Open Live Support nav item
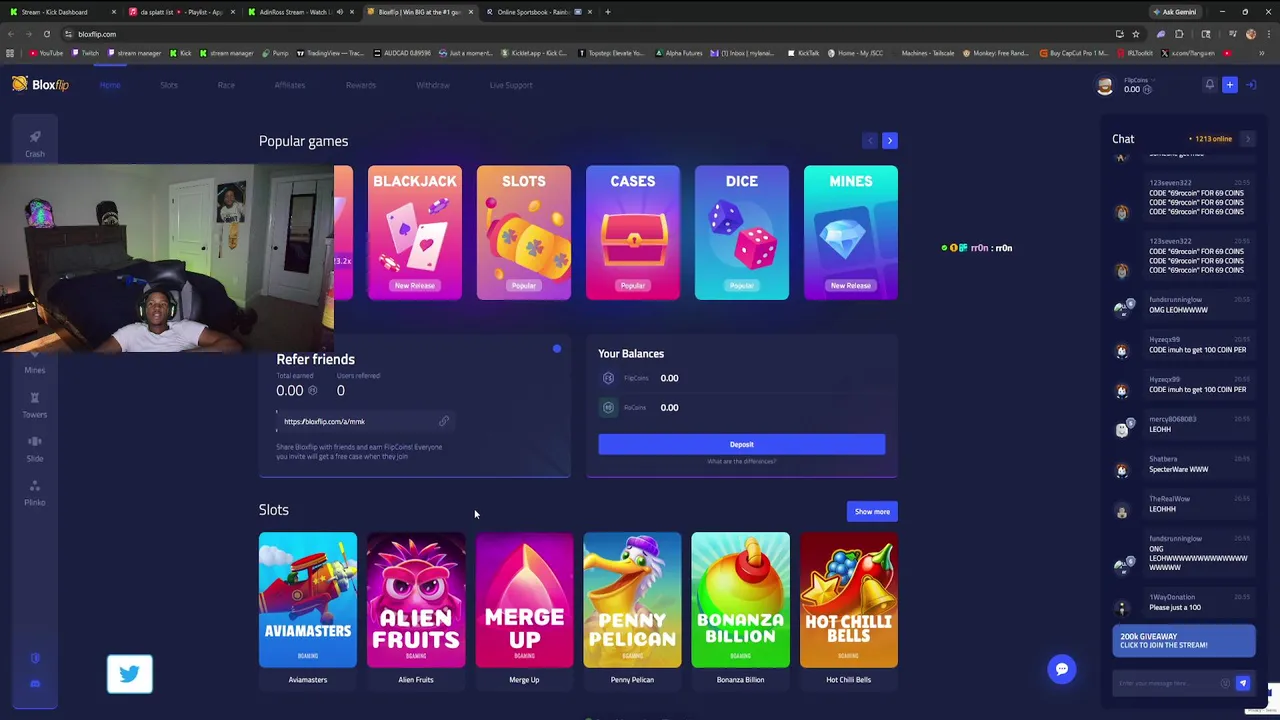1280x720 pixels. click(x=511, y=85)
